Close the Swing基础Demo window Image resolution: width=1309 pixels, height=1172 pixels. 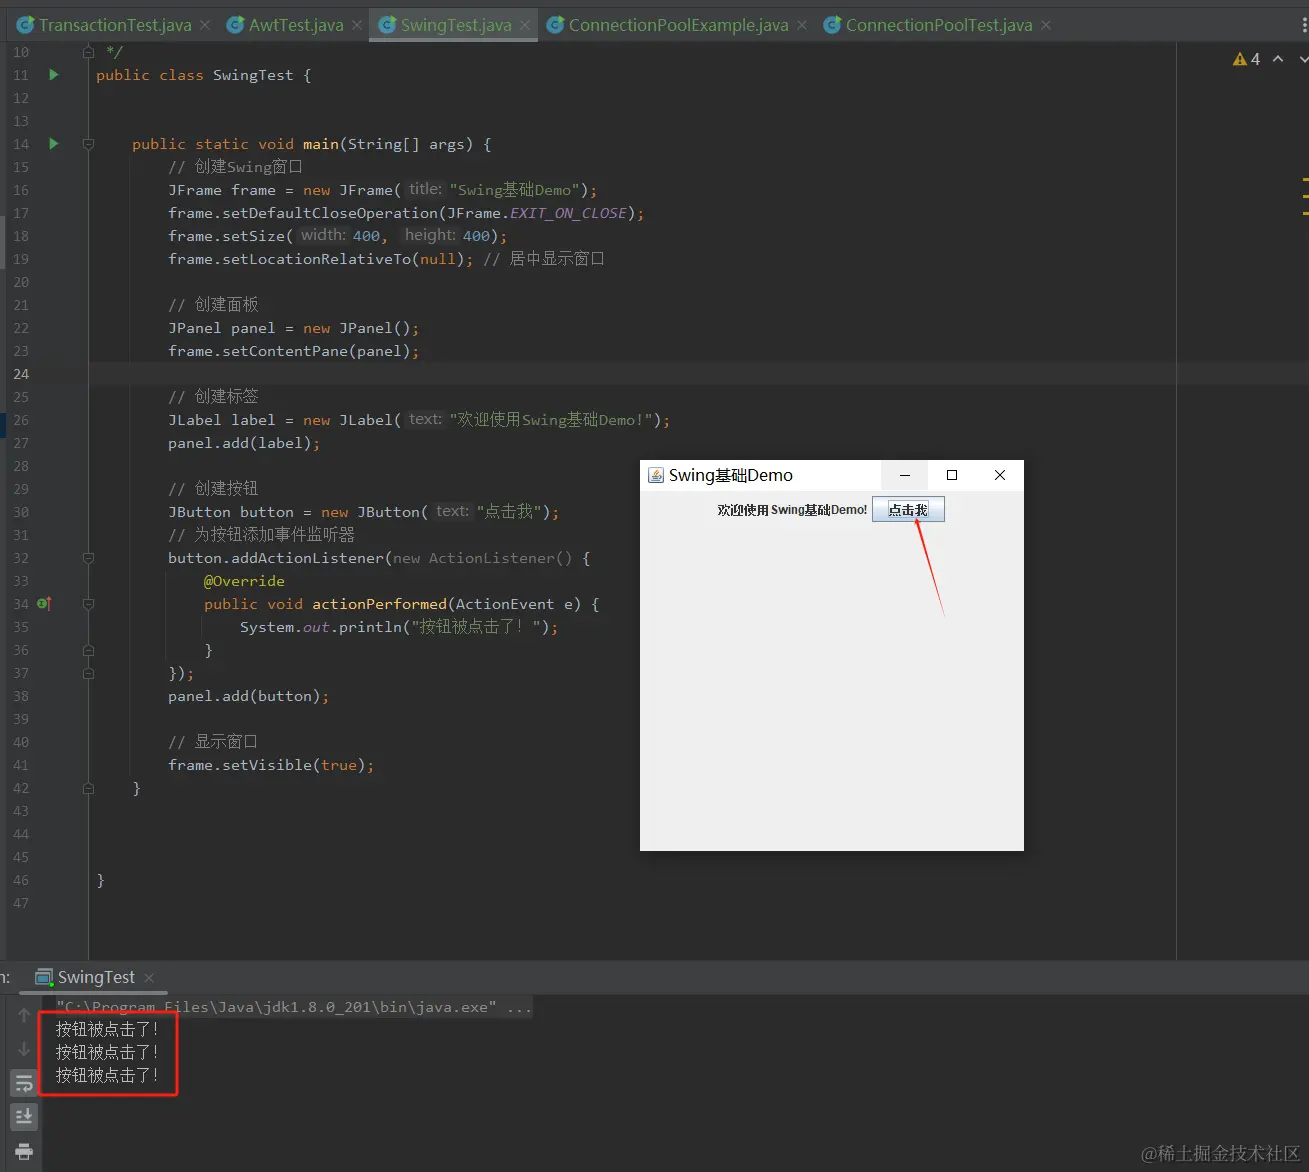pos(1000,475)
